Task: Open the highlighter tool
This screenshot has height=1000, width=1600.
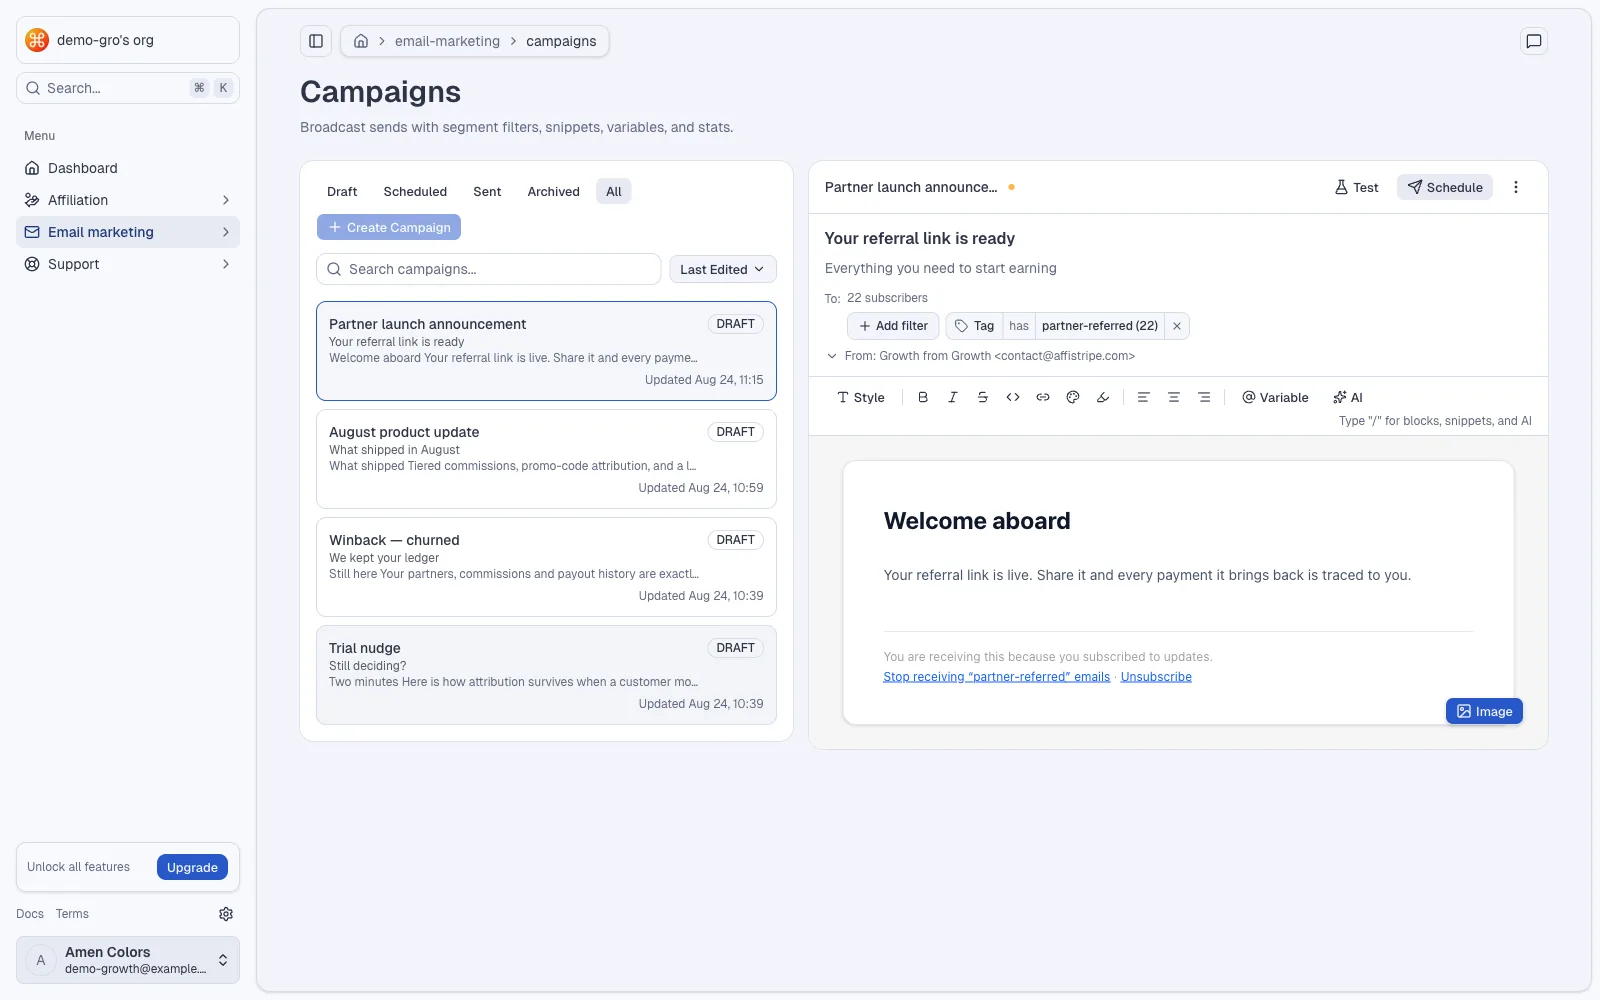Action: coord(1103,397)
